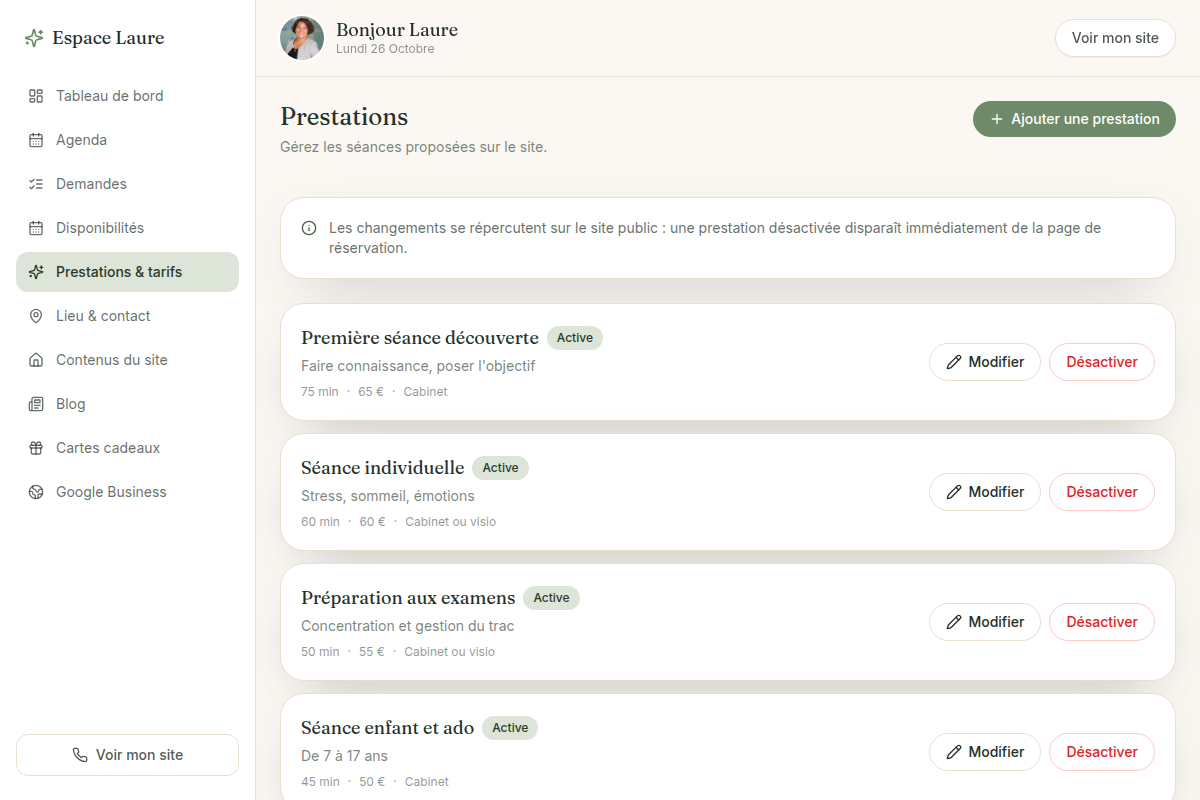This screenshot has height=800, width=1200.
Task: Click the Agenda calendar icon
Action: click(x=36, y=140)
